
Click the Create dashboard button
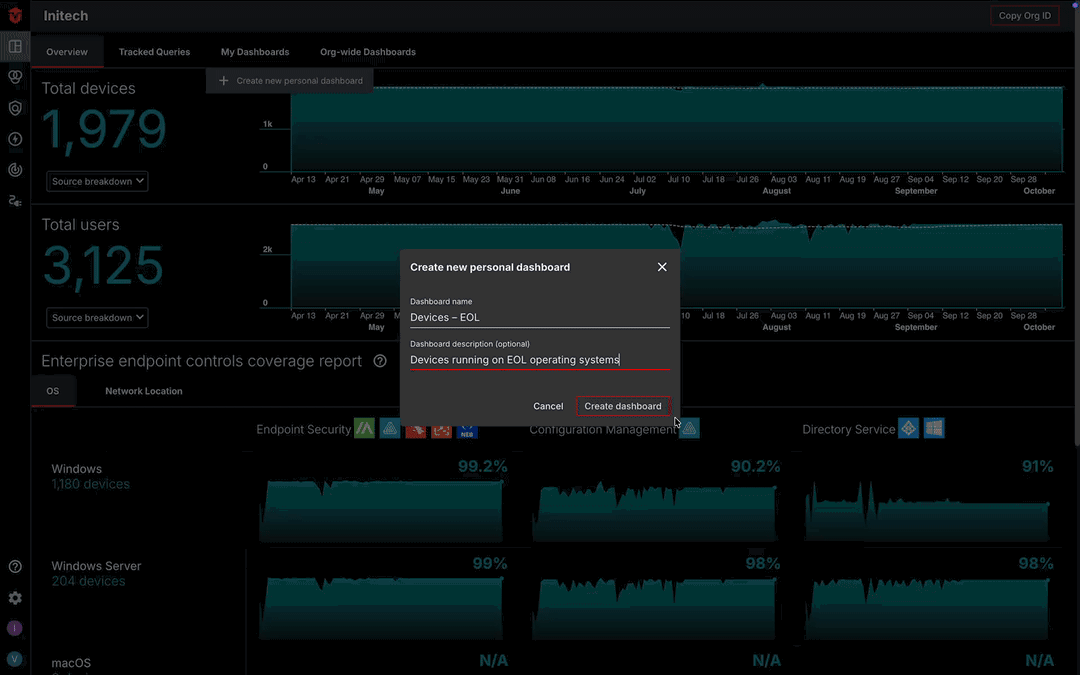623,406
